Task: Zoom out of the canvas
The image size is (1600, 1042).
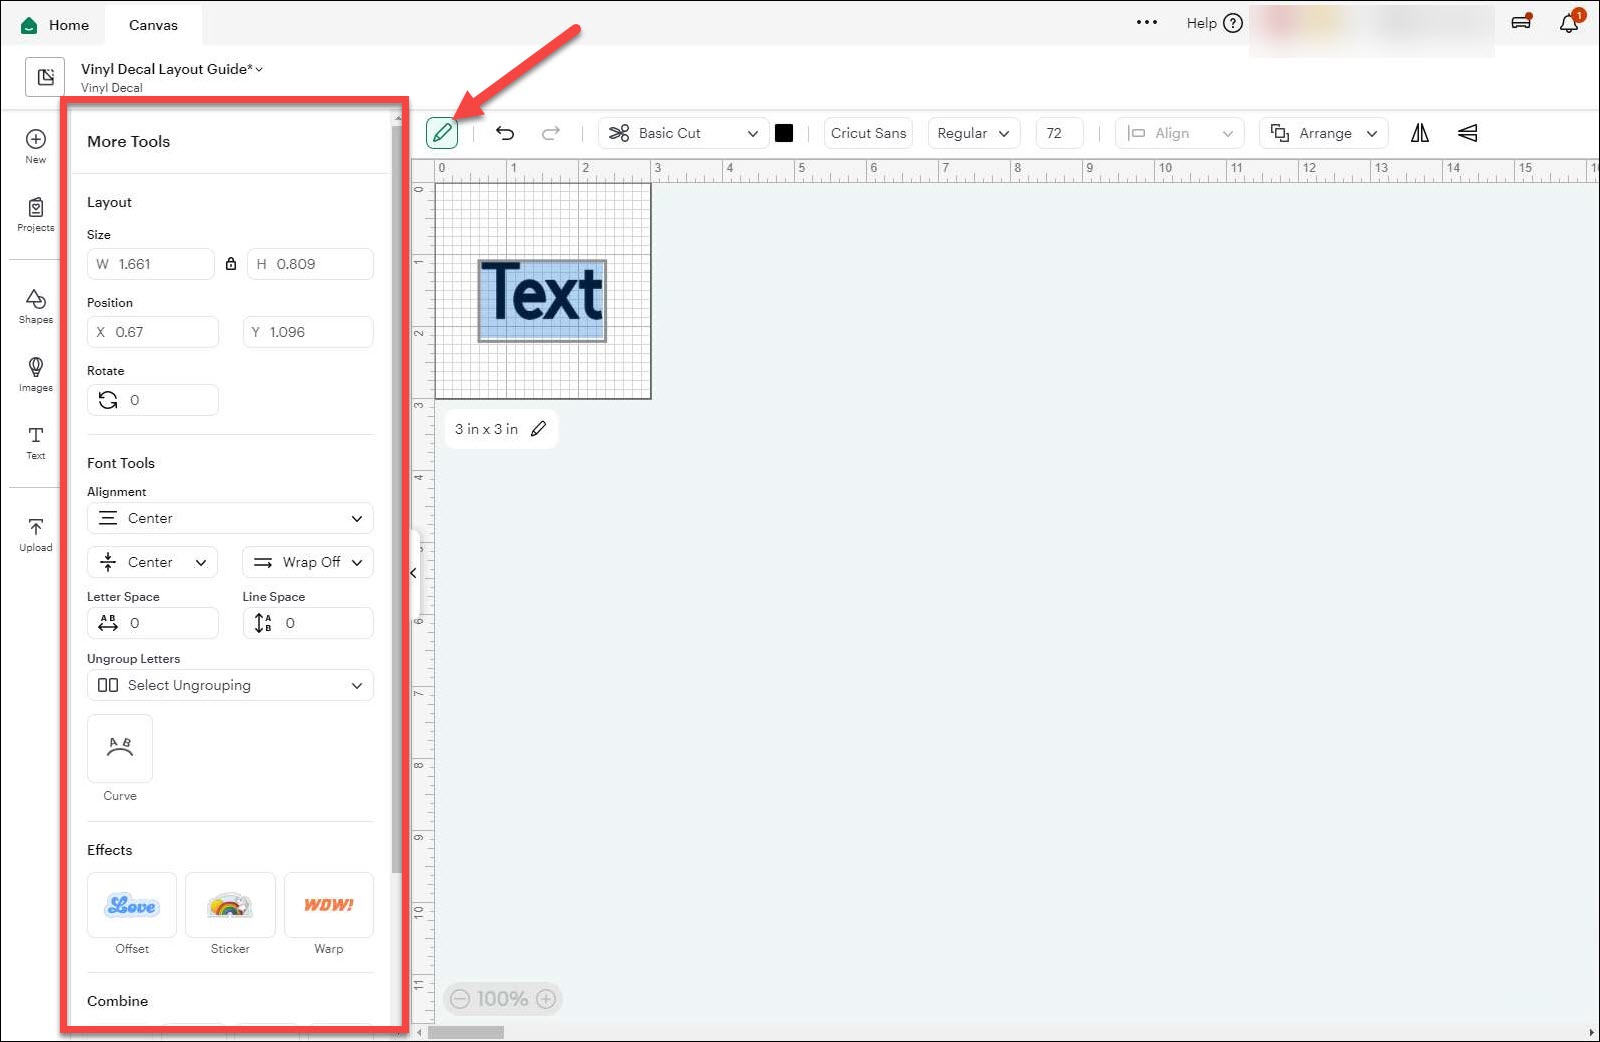Action: [x=460, y=999]
